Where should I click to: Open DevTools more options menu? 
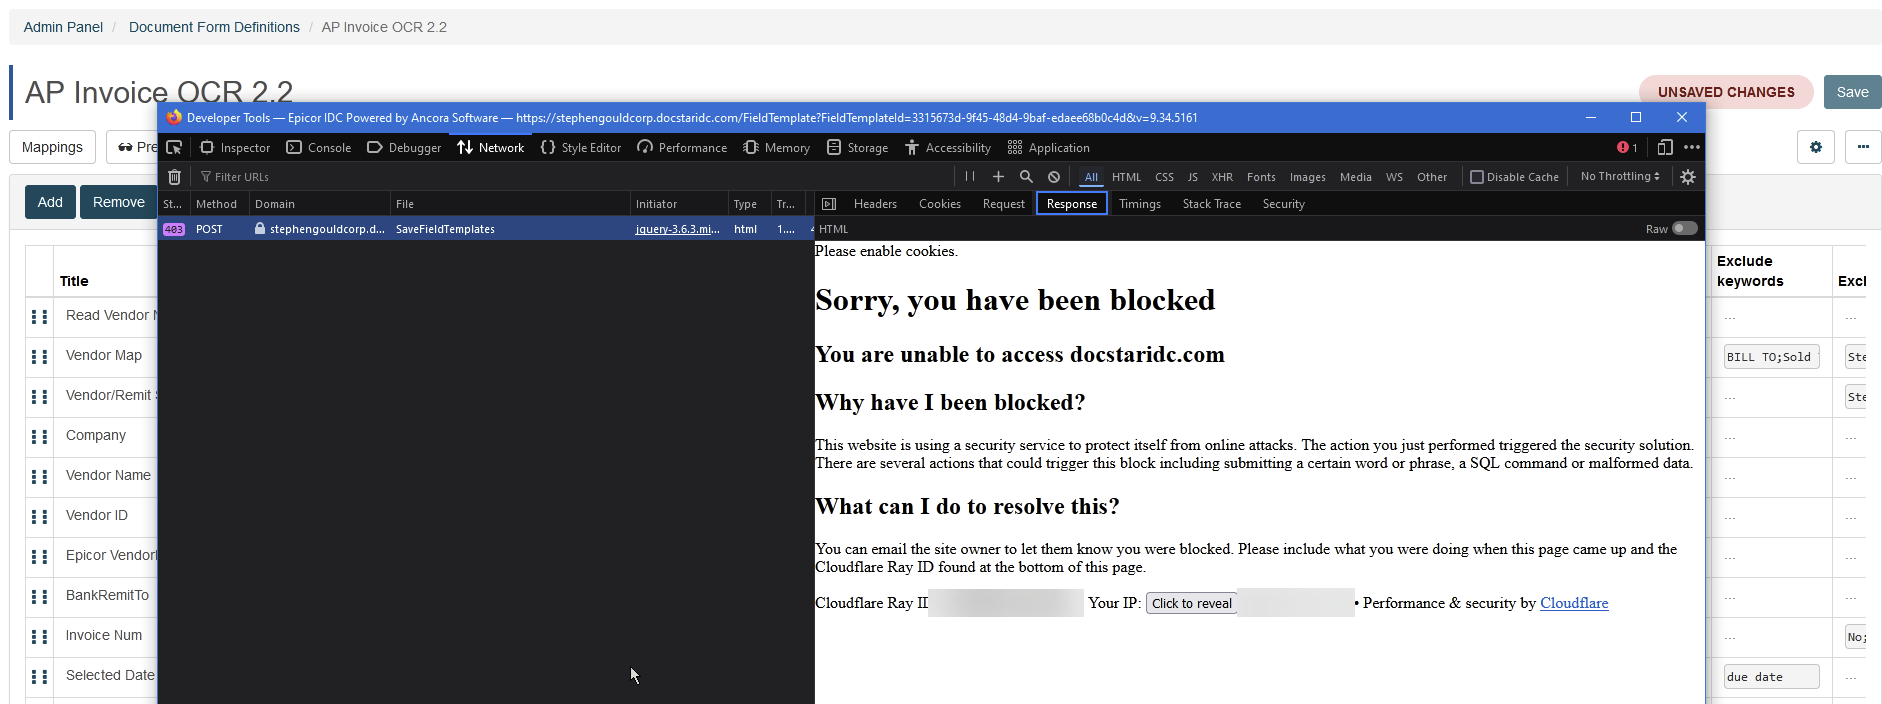[x=1691, y=148]
